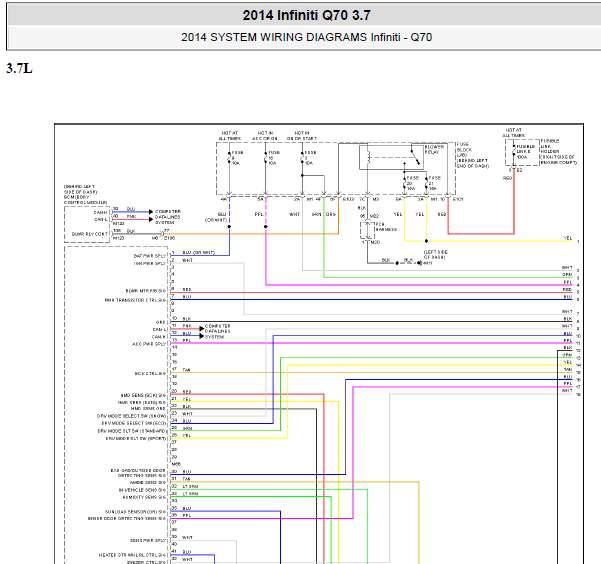Image resolution: width=601 pixels, height=564 pixels.
Task: Click the "2014 Infiniti Q70 3.7" title
Action: coord(306,15)
